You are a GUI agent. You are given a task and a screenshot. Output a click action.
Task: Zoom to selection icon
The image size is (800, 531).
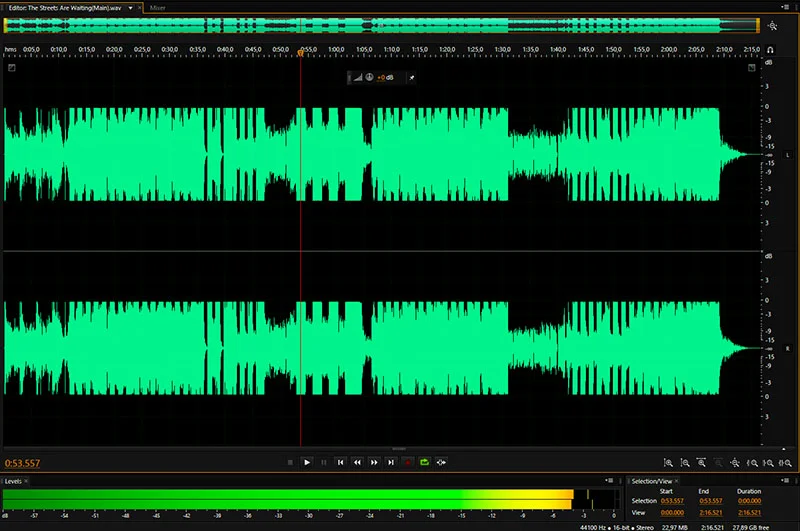pyautogui.click(x=785, y=463)
